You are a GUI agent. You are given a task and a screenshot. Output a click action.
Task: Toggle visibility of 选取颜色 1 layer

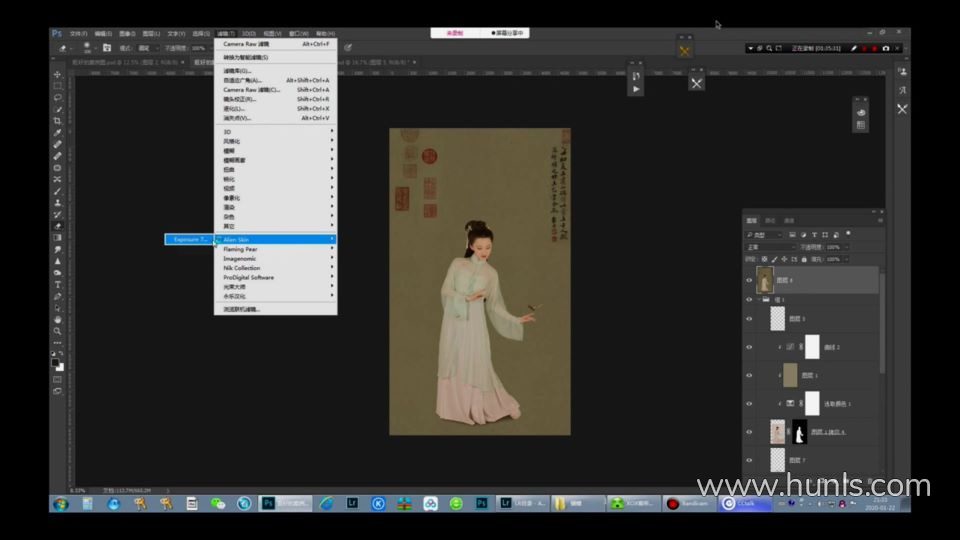tap(749, 403)
